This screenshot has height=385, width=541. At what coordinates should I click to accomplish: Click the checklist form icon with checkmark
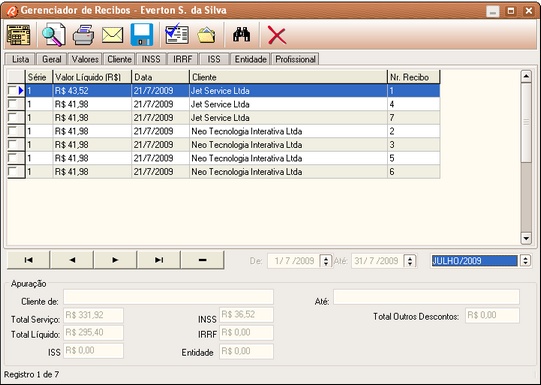[177, 34]
